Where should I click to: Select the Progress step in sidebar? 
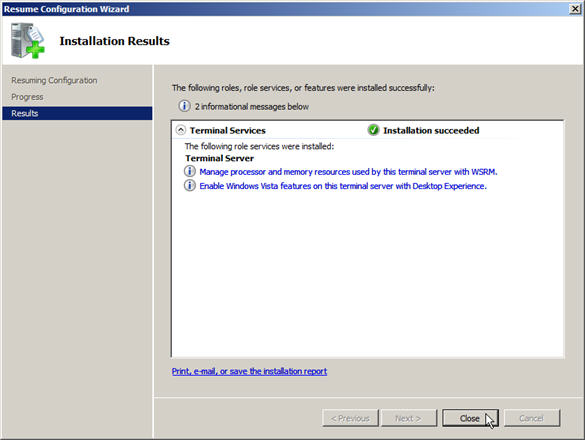(x=27, y=97)
